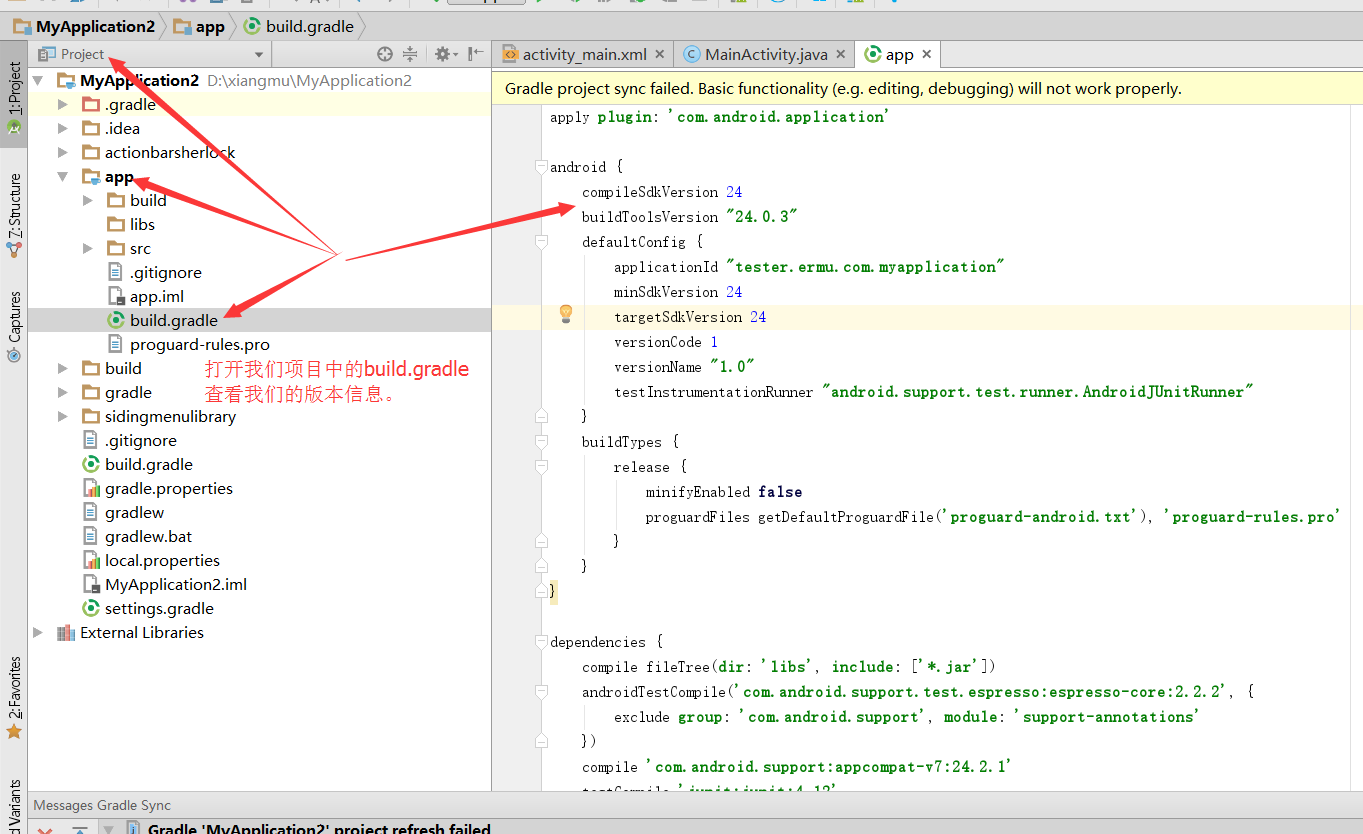Image resolution: width=1363 pixels, height=834 pixels.
Task: Select gradlew.bat file
Action: coord(149,536)
